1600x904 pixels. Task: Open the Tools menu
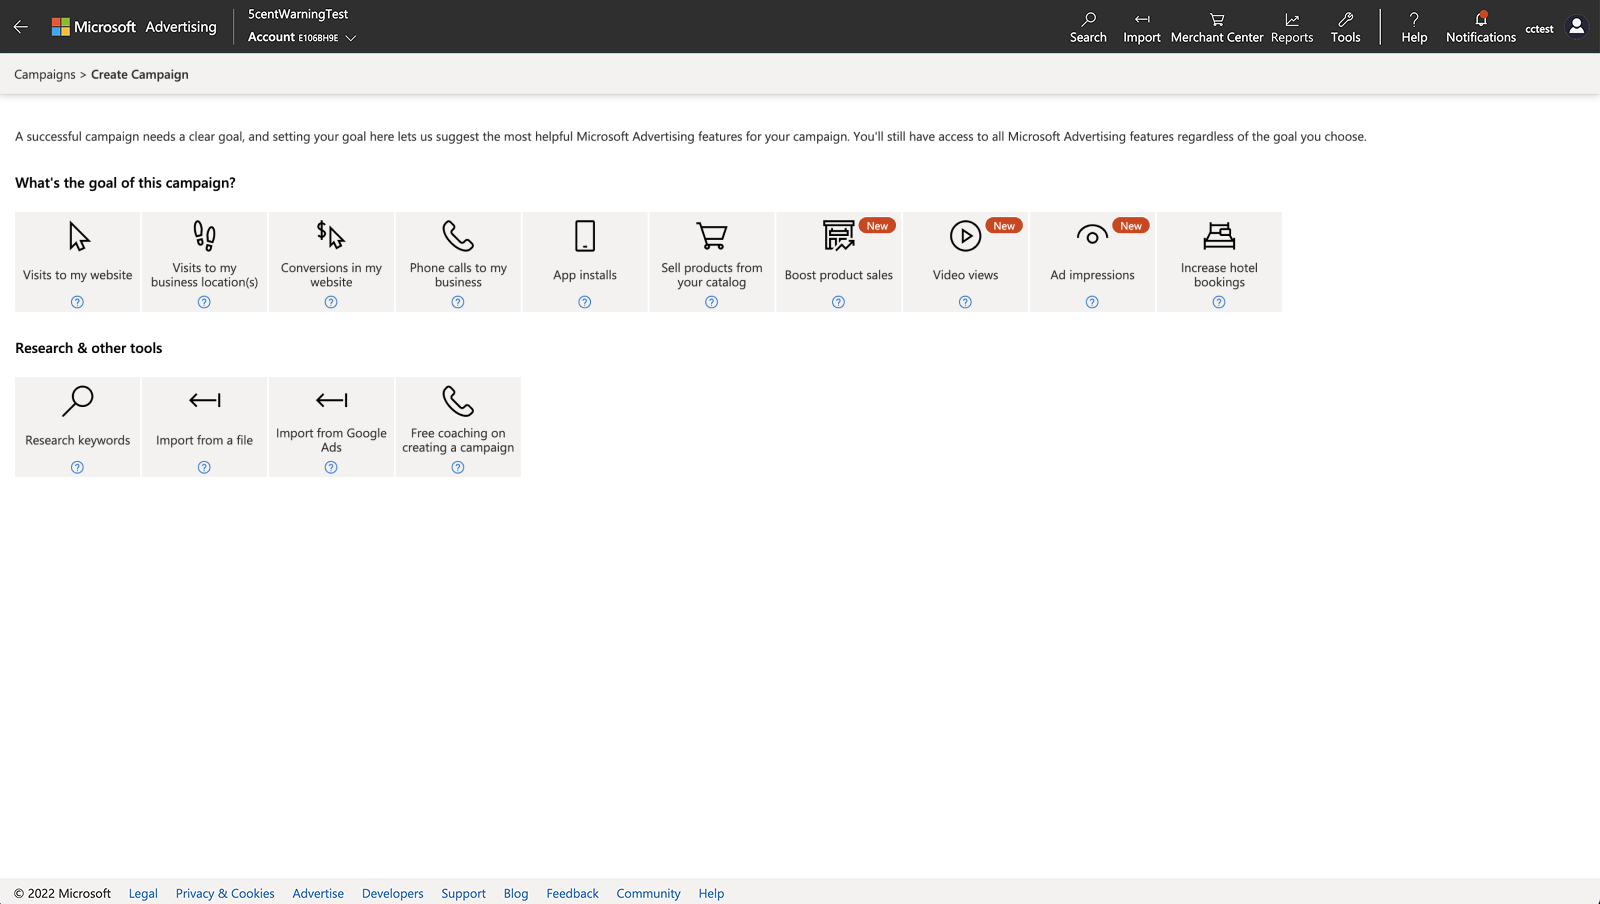1345,27
